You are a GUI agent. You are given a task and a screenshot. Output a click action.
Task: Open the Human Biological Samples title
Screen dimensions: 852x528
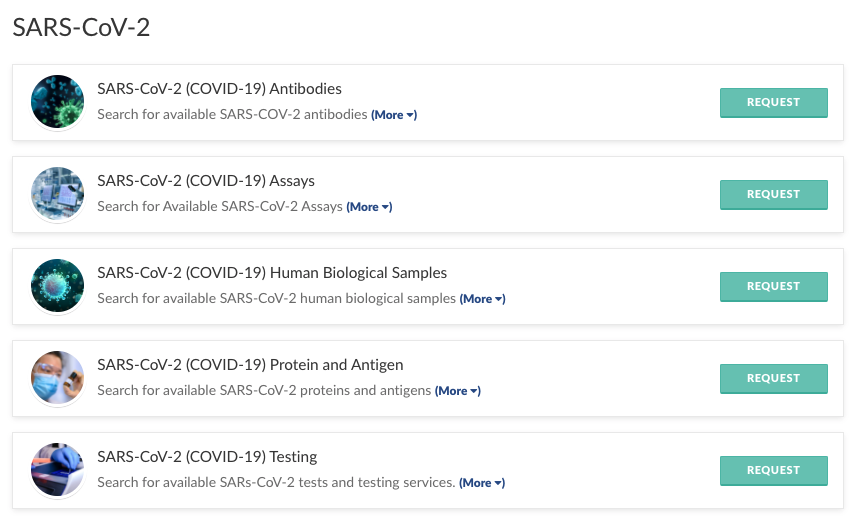tap(272, 273)
